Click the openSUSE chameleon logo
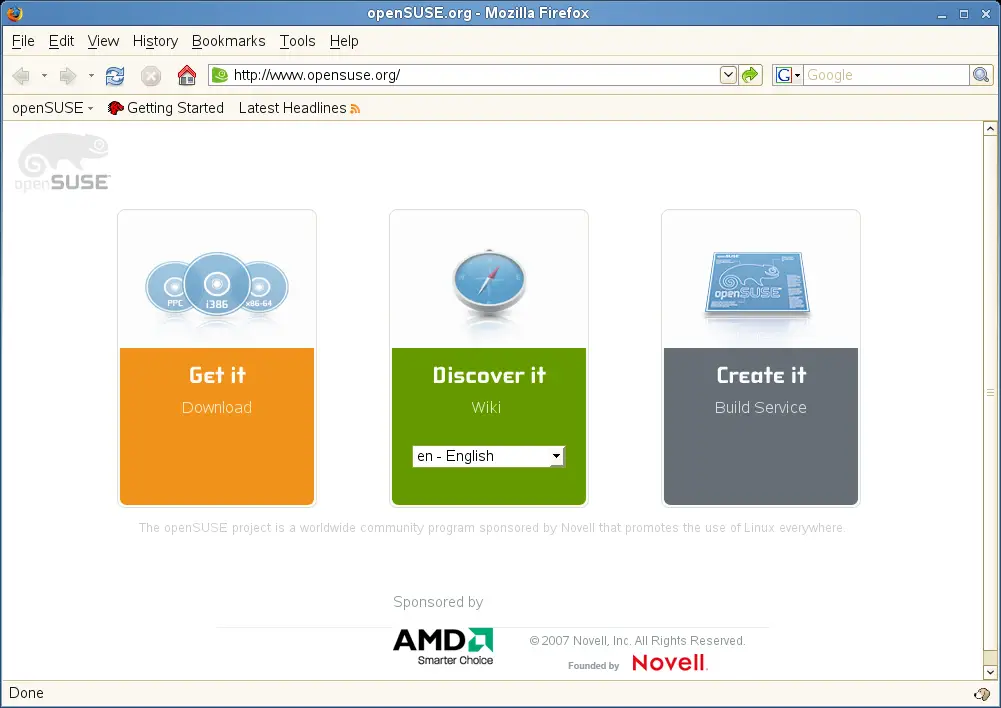 click(64, 163)
